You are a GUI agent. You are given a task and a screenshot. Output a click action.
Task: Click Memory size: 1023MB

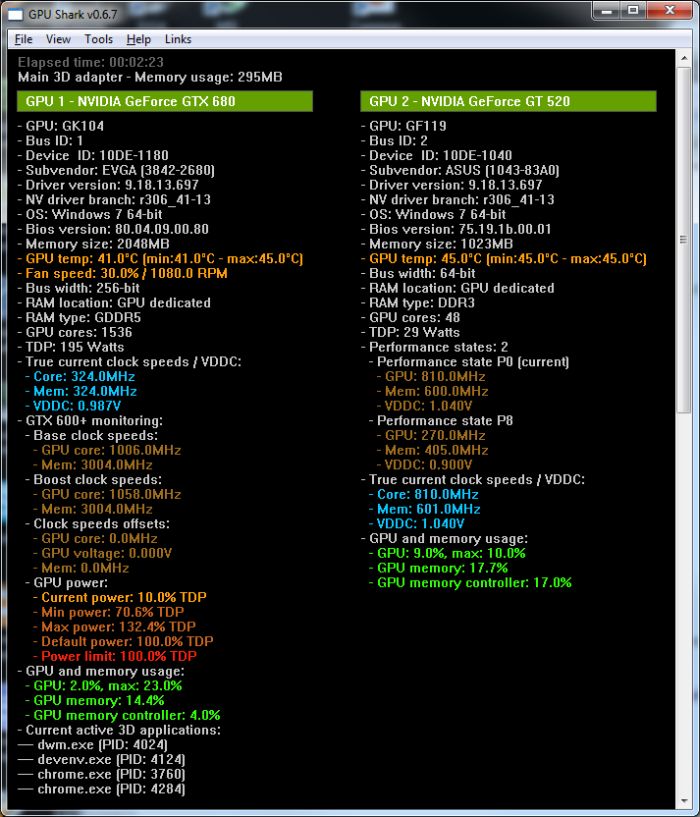click(437, 244)
